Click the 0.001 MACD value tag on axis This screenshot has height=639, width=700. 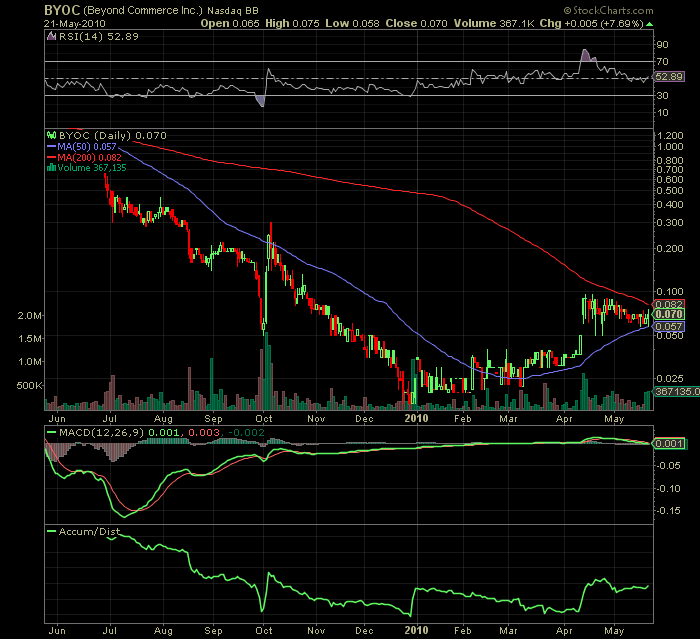click(x=669, y=444)
